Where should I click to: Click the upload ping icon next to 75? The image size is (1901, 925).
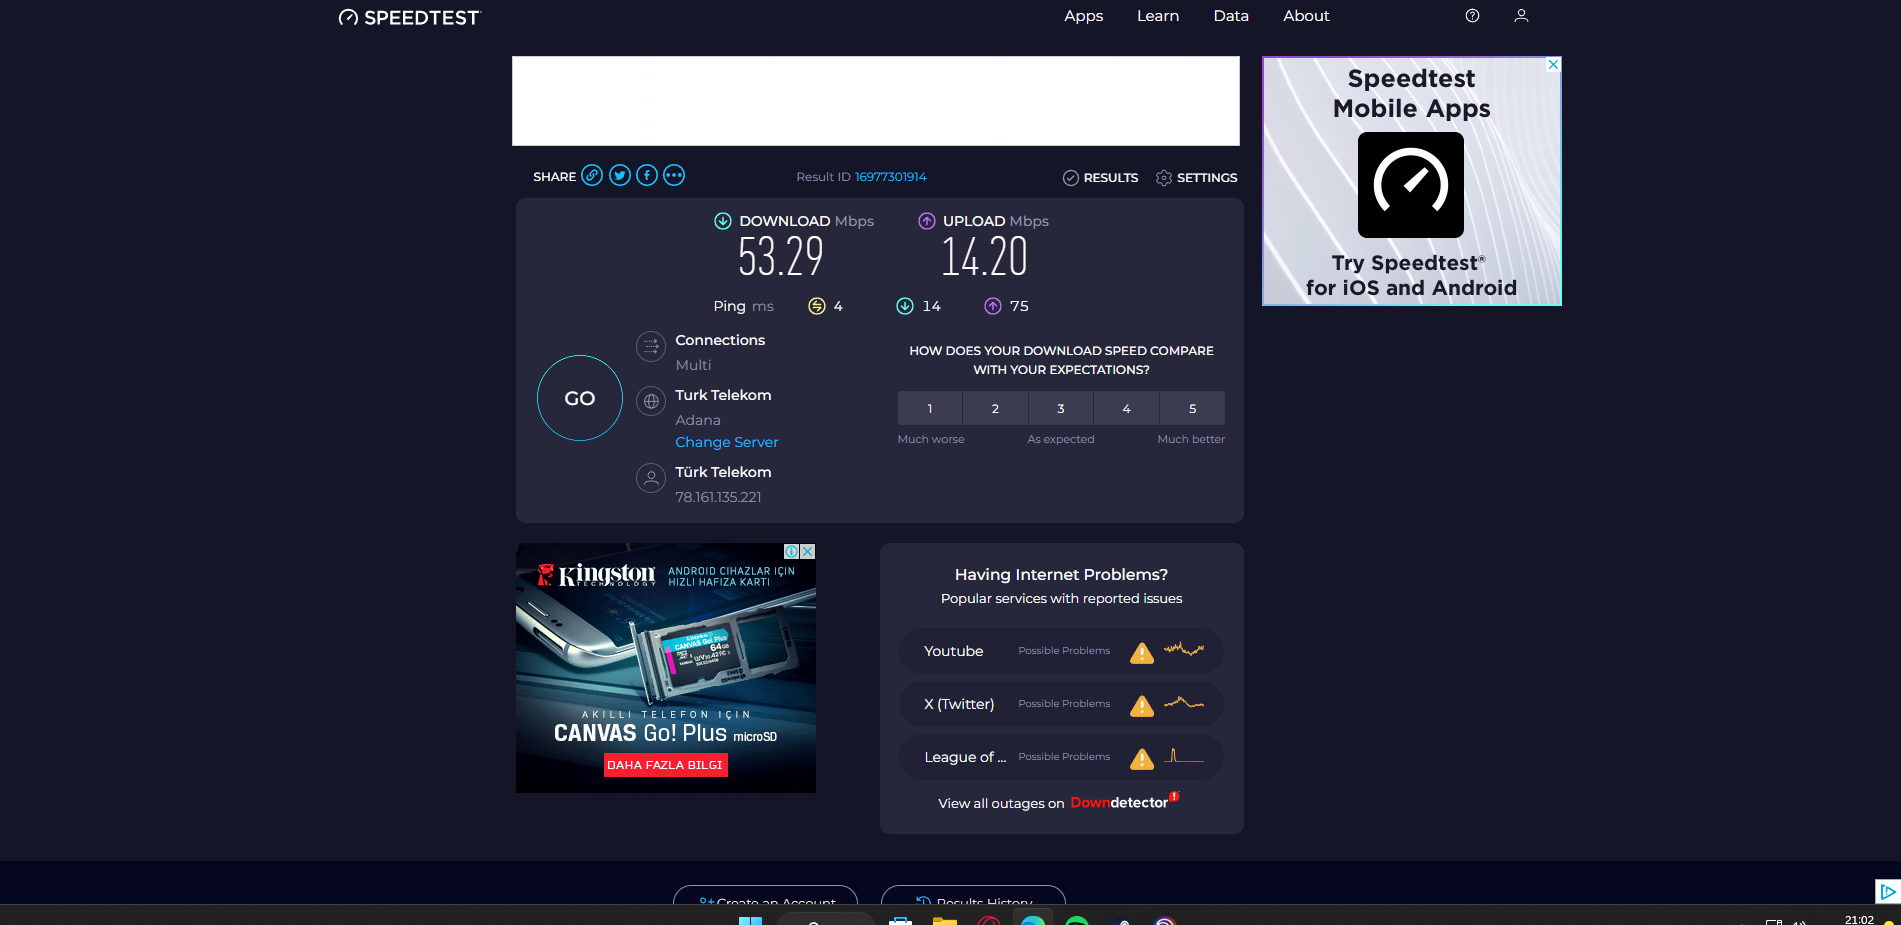(x=993, y=306)
